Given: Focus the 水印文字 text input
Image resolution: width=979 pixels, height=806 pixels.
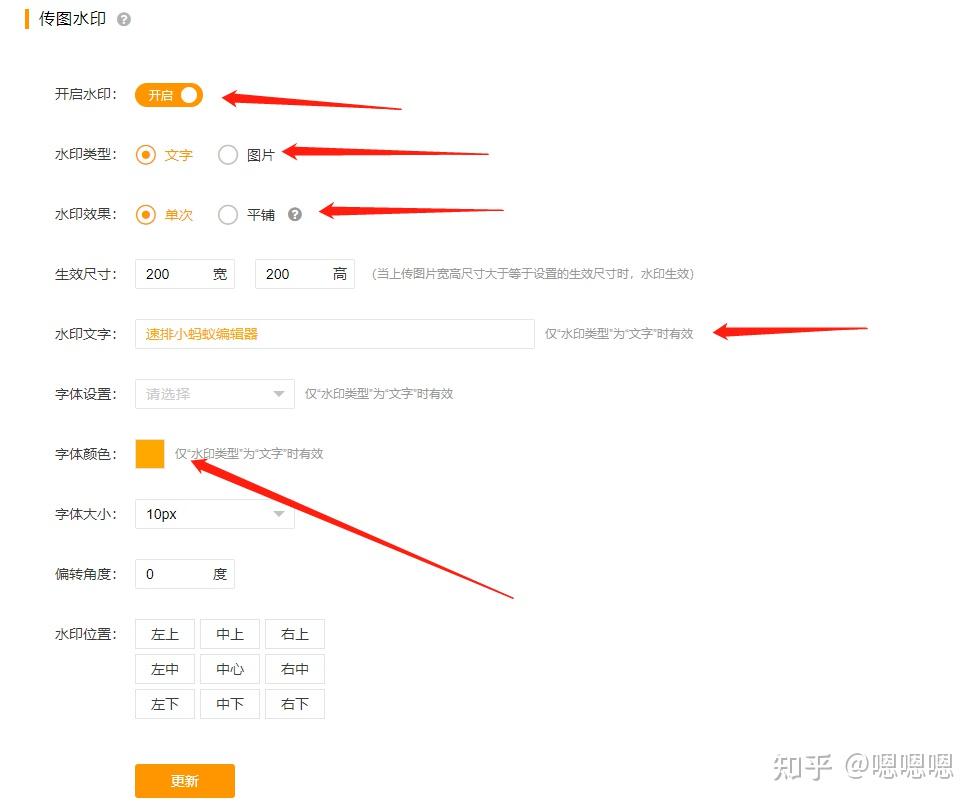Looking at the screenshot, I should click(335, 334).
